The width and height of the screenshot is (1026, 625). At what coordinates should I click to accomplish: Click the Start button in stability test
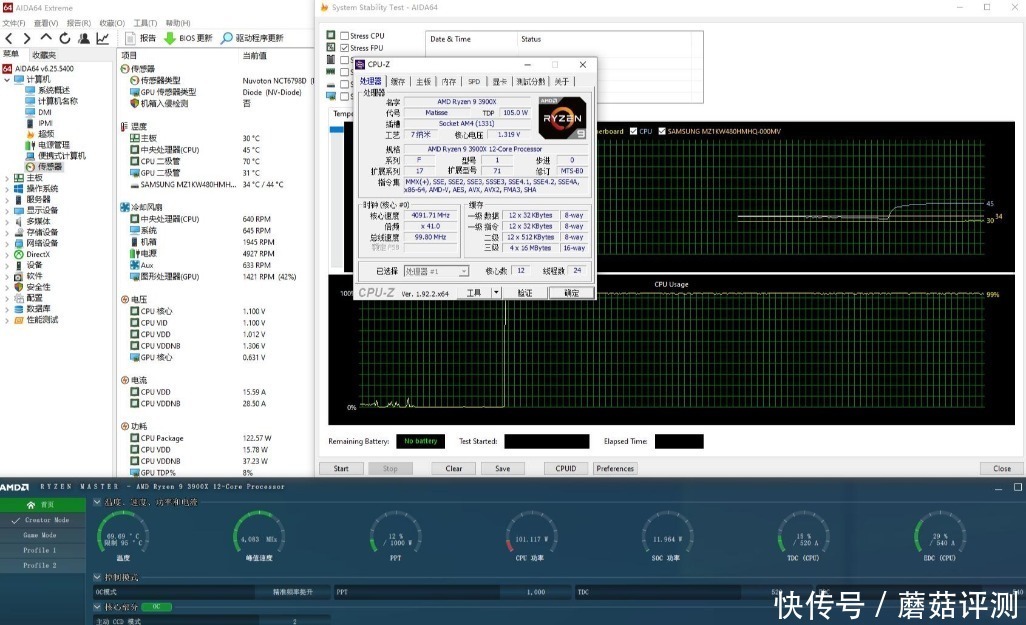pos(341,468)
